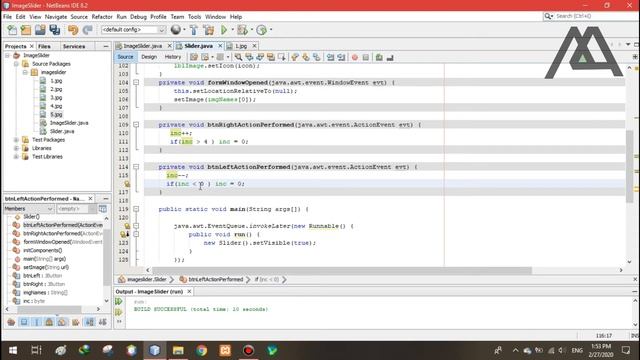Viewport: 640px width, 360px height.
Task: Collapse btnLeftActionPerformed method code fold
Action: [136, 167]
